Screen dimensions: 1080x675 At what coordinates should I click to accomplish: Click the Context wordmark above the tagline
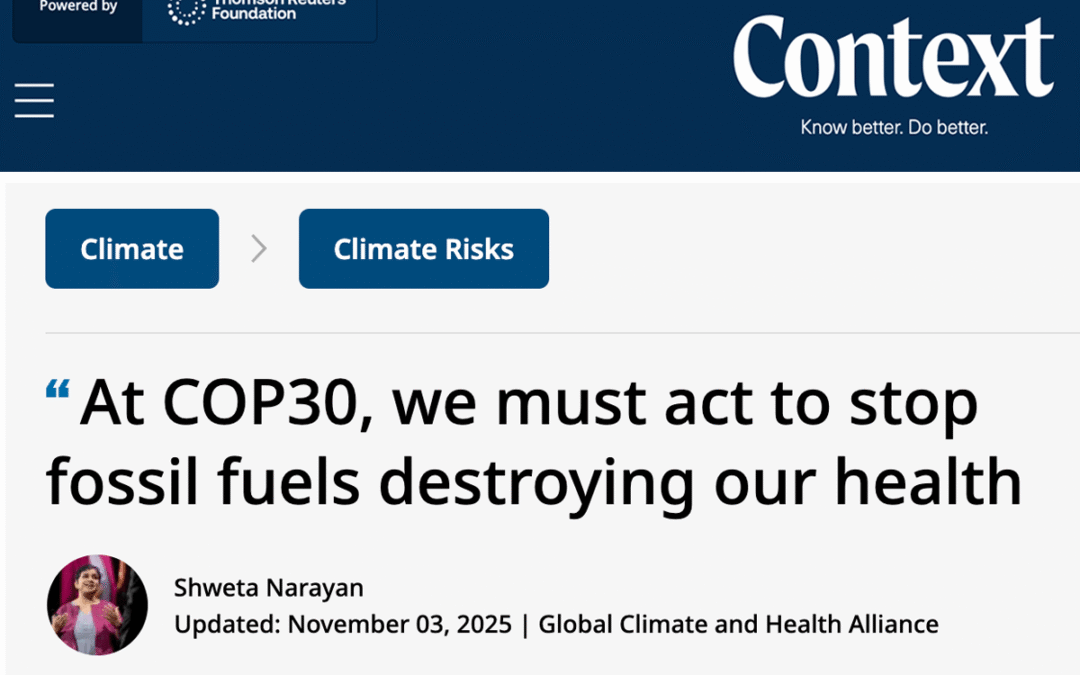(893, 57)
